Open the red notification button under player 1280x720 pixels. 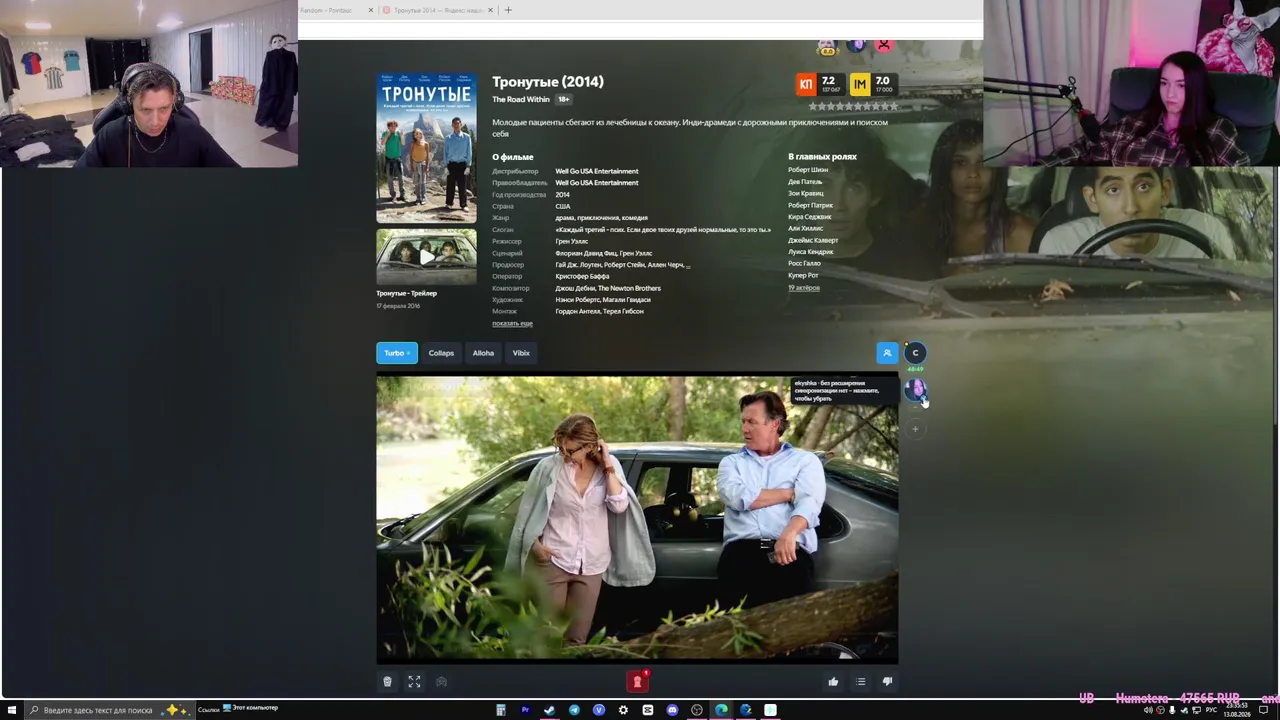[x=638, y=681]
